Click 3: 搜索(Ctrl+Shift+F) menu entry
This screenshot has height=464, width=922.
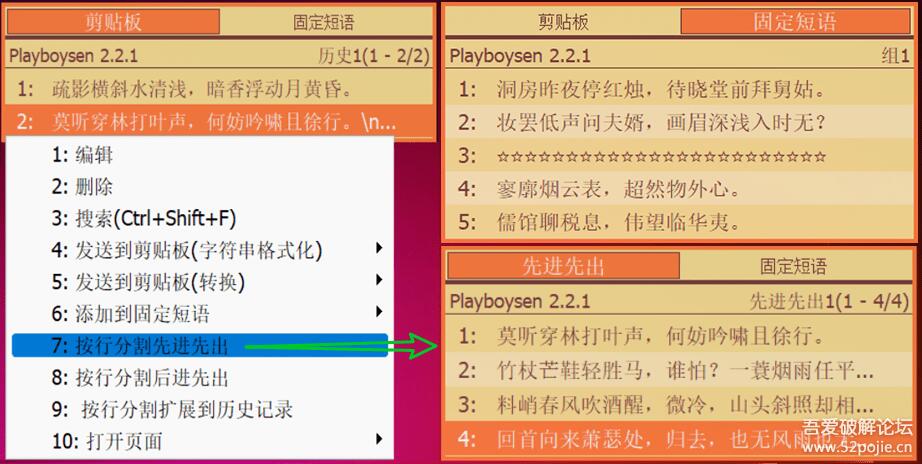point(144,218)
